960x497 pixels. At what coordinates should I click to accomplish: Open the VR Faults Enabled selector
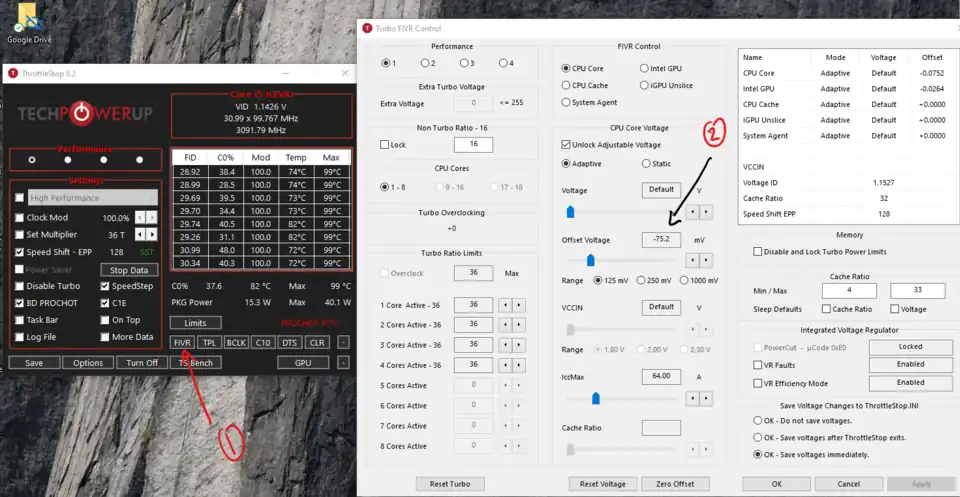click(910, 364)
